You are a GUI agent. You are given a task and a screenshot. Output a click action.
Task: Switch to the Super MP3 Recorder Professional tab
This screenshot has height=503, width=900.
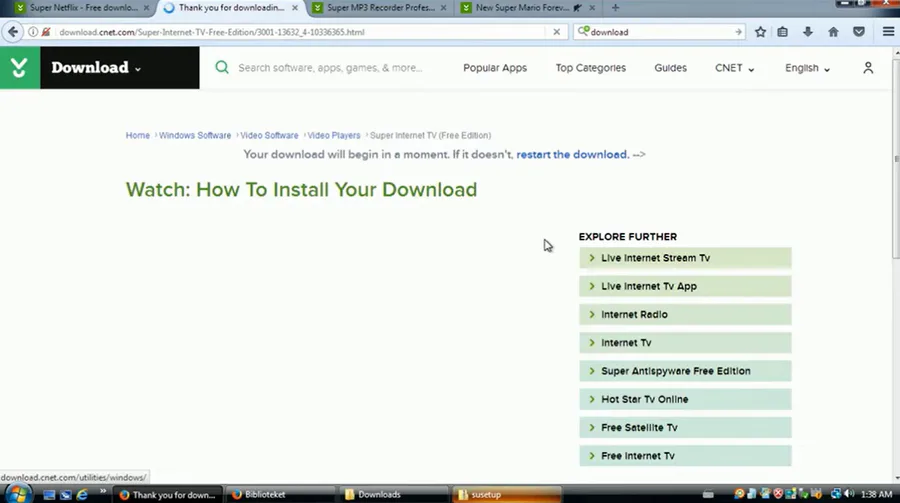pyautogui.click(x=381, y=8)
